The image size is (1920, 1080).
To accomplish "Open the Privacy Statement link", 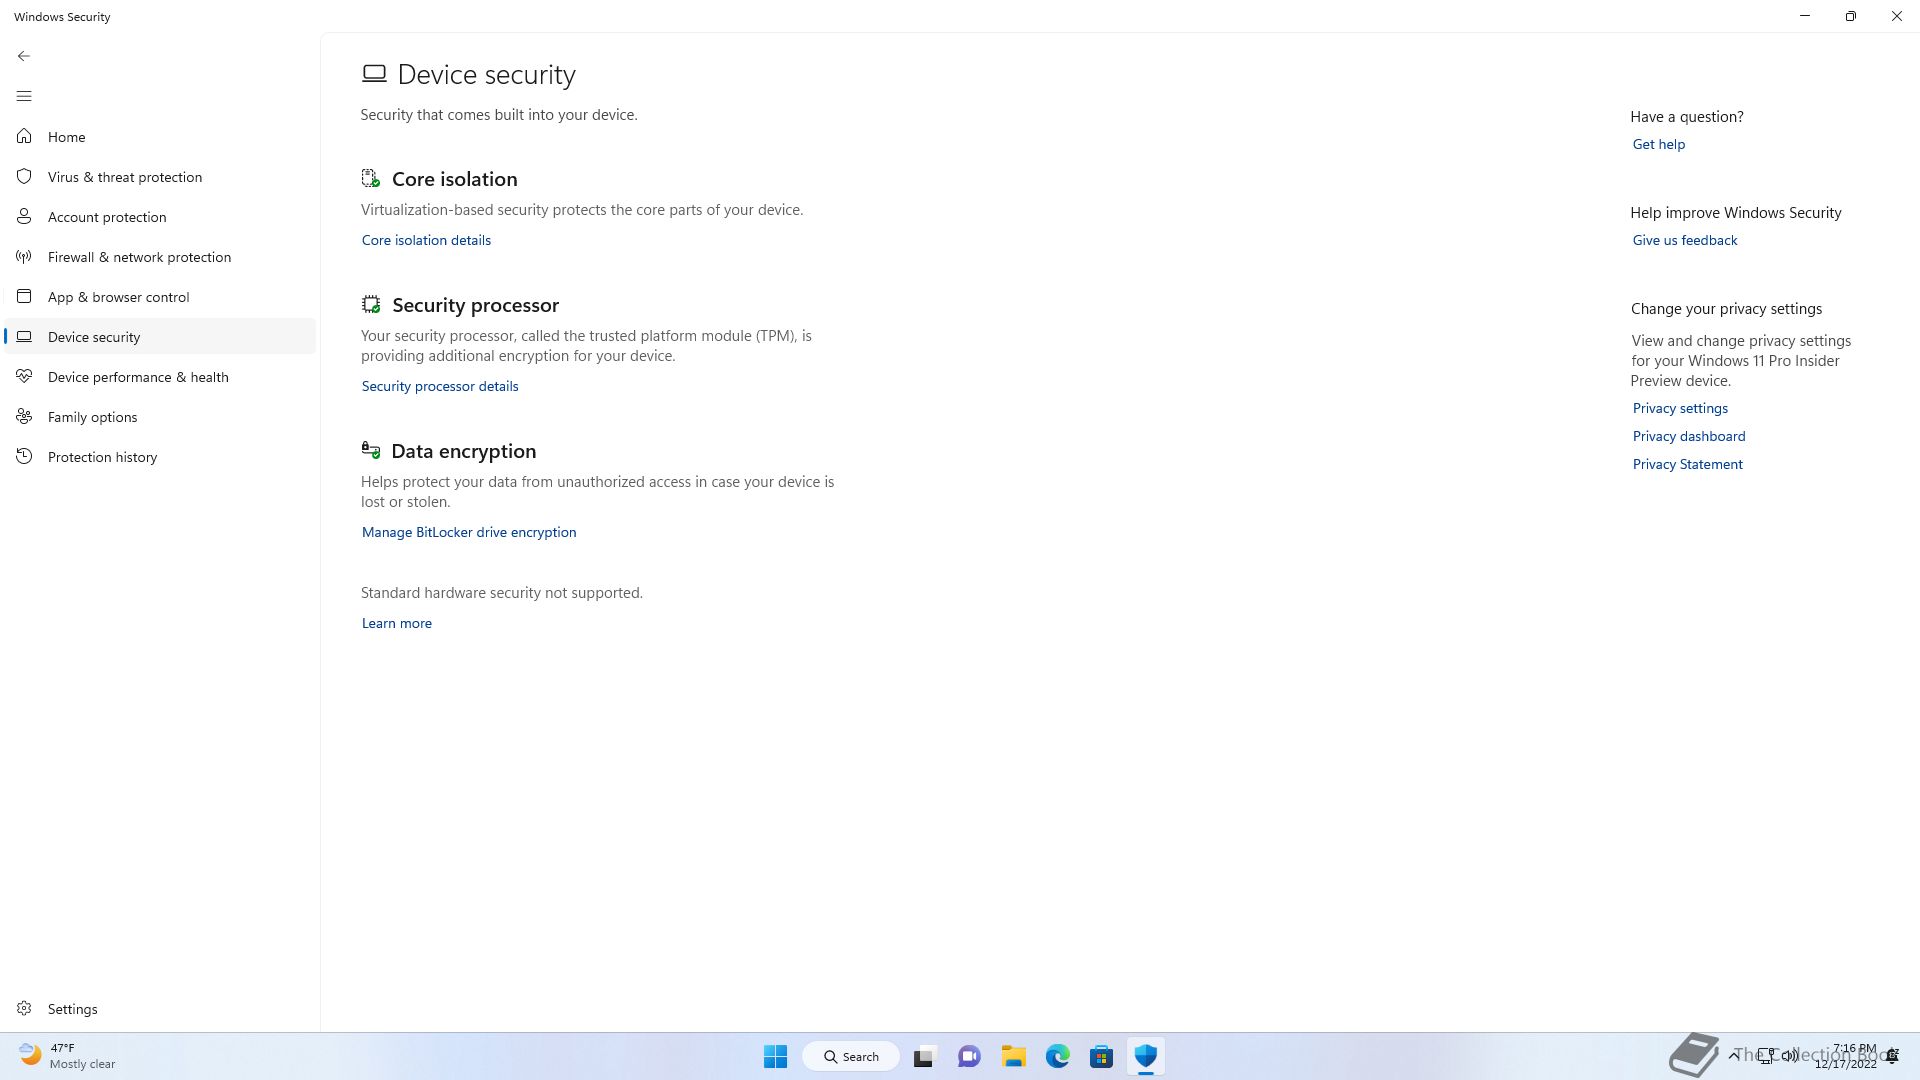I will coord(1688,464).
